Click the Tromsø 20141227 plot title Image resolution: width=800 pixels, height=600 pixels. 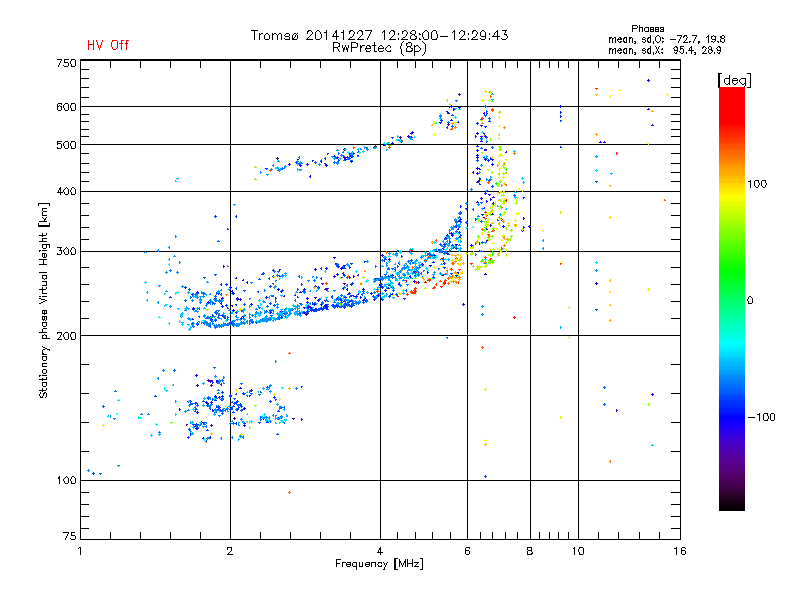[379, 35]
